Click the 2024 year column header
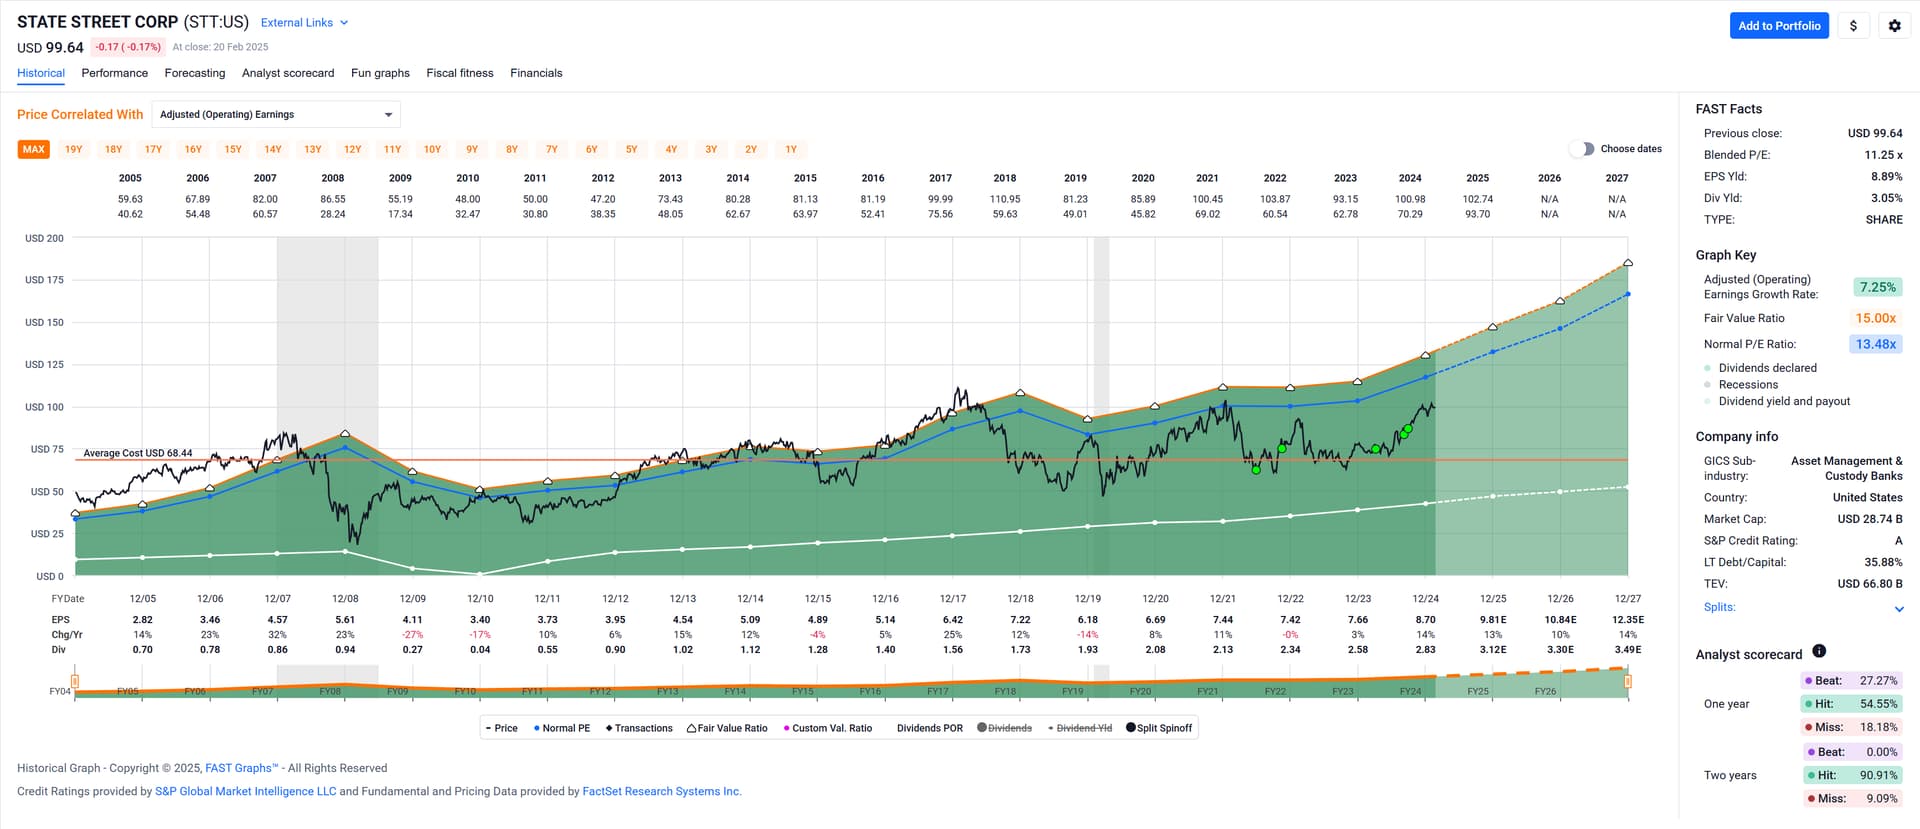Screen dimensions: 1920x829 [x=1410, y=178]
